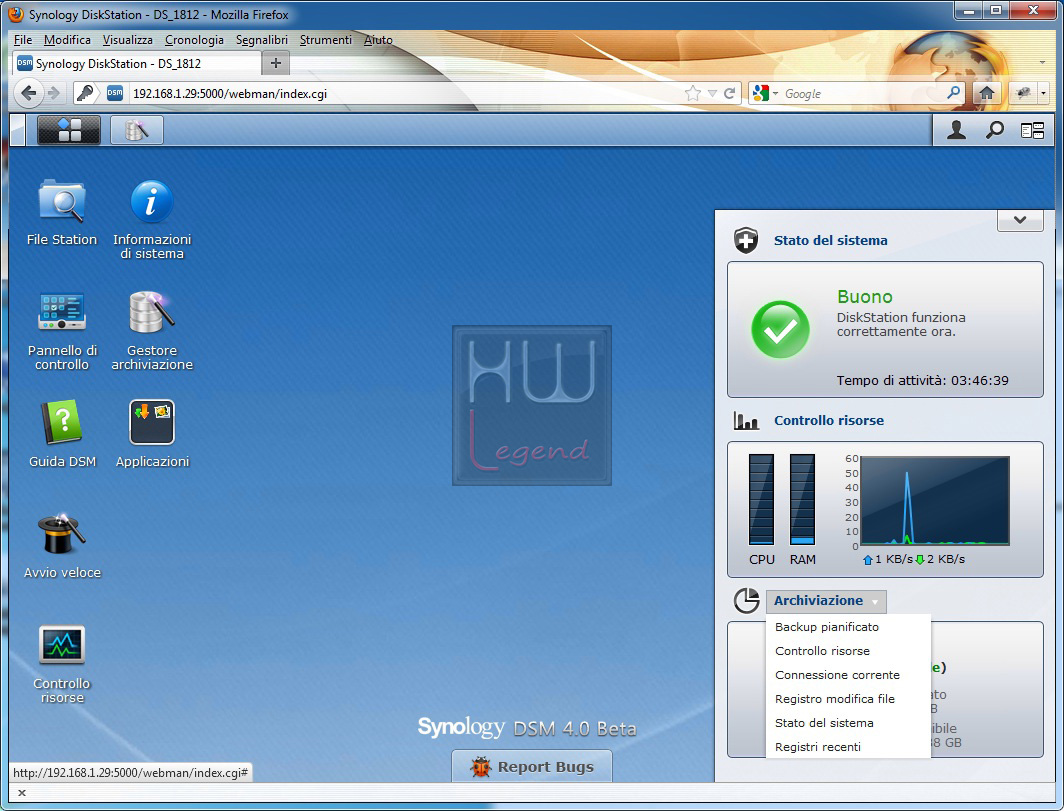Click the DSM site identity favicon
The height and width of the screenshot is (811, 1064).
[115, 93]
